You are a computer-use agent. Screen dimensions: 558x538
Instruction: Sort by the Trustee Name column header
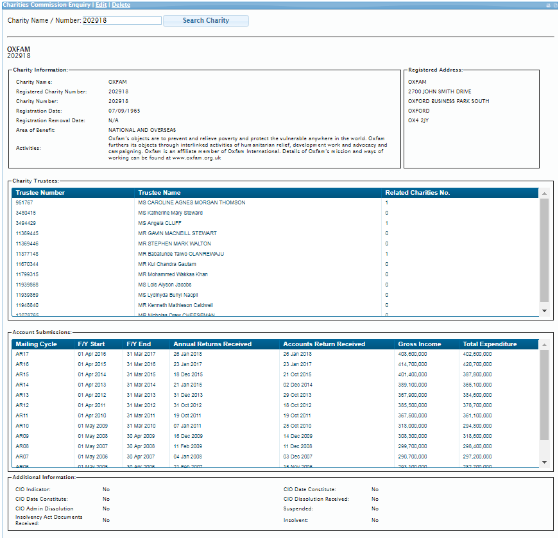[258, 192]
